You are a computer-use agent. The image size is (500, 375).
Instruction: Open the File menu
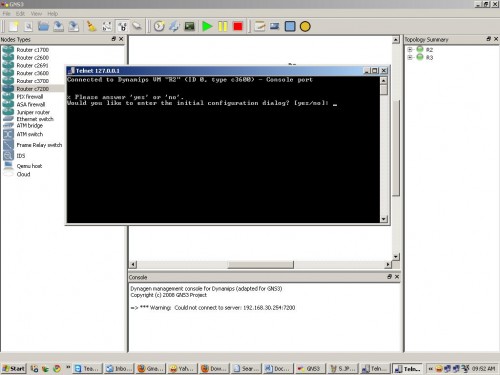coord(6,14)
